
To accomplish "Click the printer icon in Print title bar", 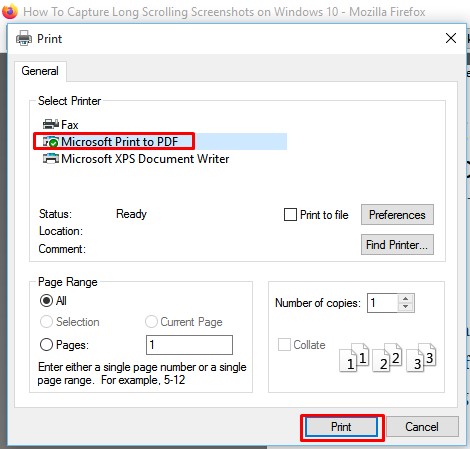I will pos(24,39).
